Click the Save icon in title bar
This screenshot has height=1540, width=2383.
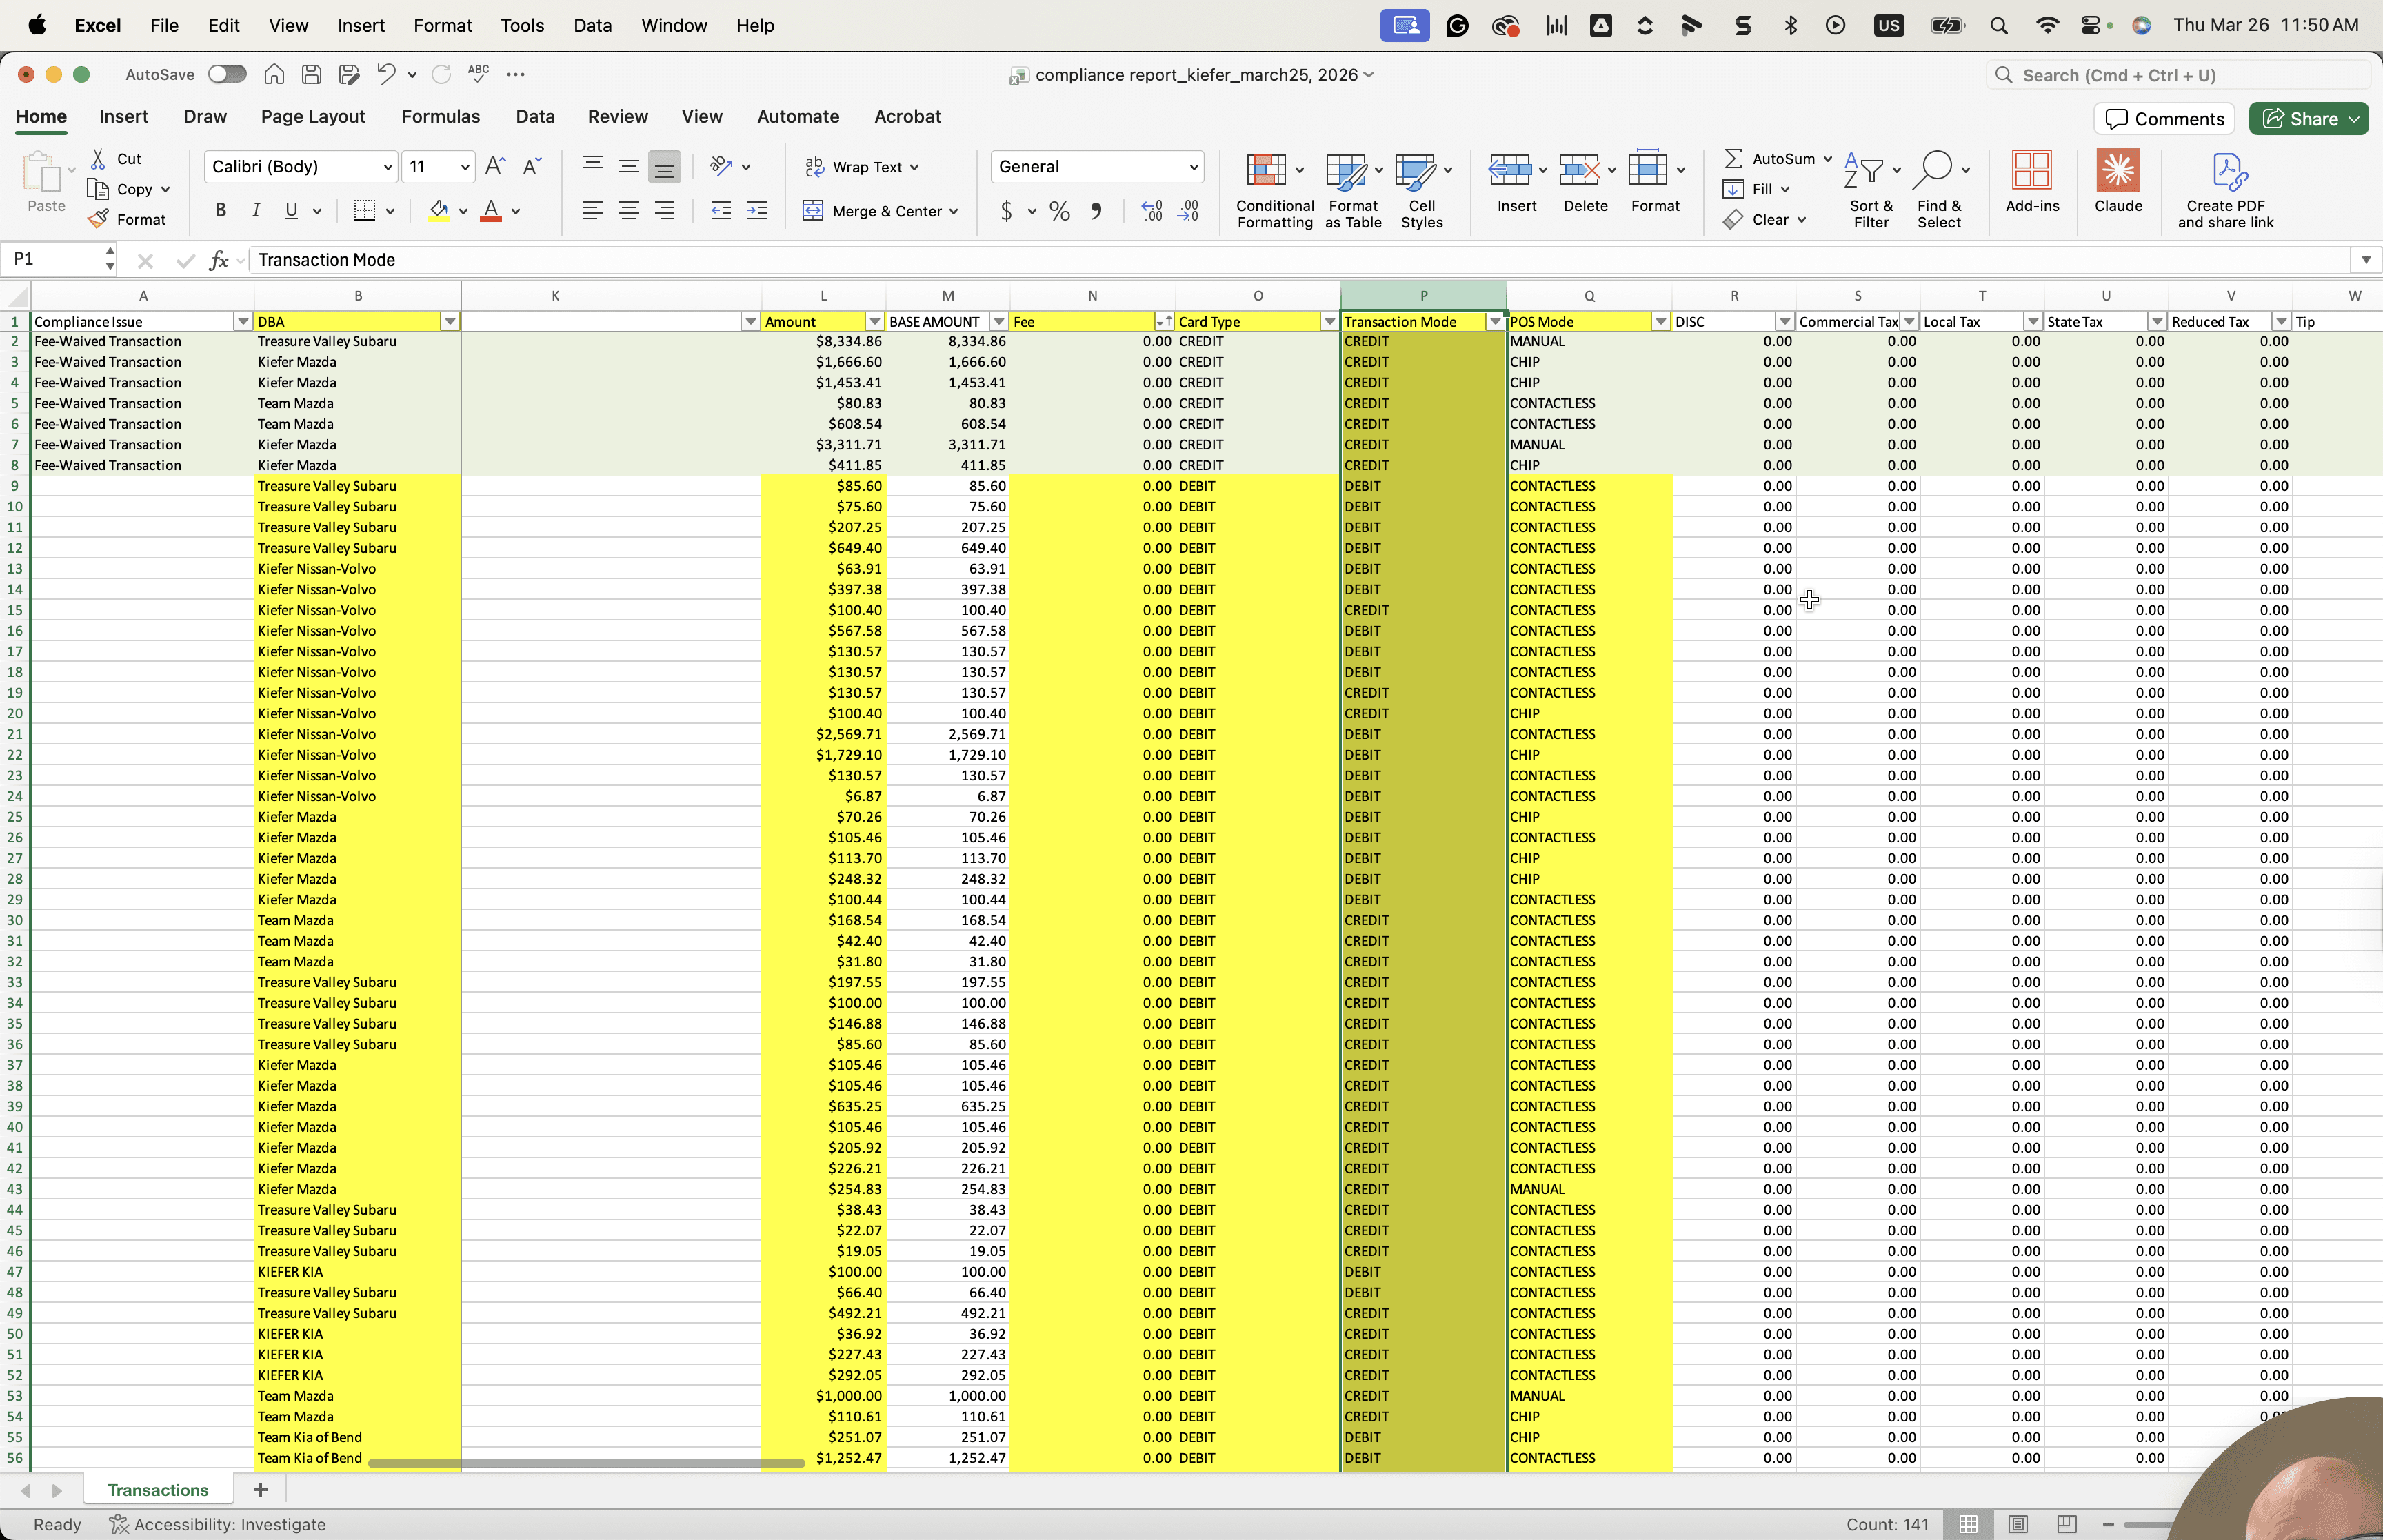[x=311, y=74]
